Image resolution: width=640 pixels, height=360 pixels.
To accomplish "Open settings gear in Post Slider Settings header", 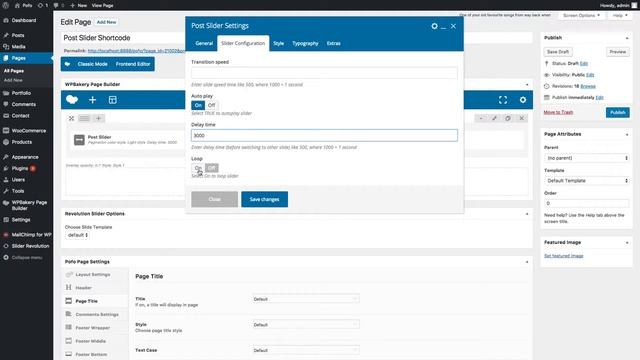I will point(434,26).
